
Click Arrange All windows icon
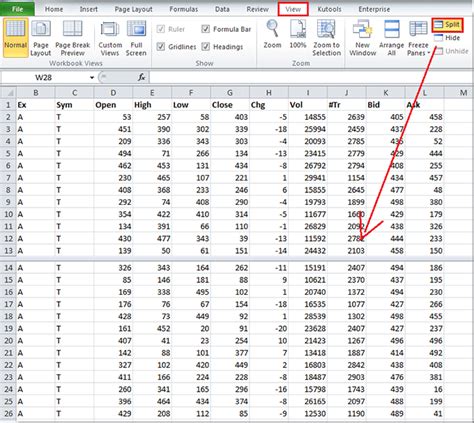[x=391, y=29]
